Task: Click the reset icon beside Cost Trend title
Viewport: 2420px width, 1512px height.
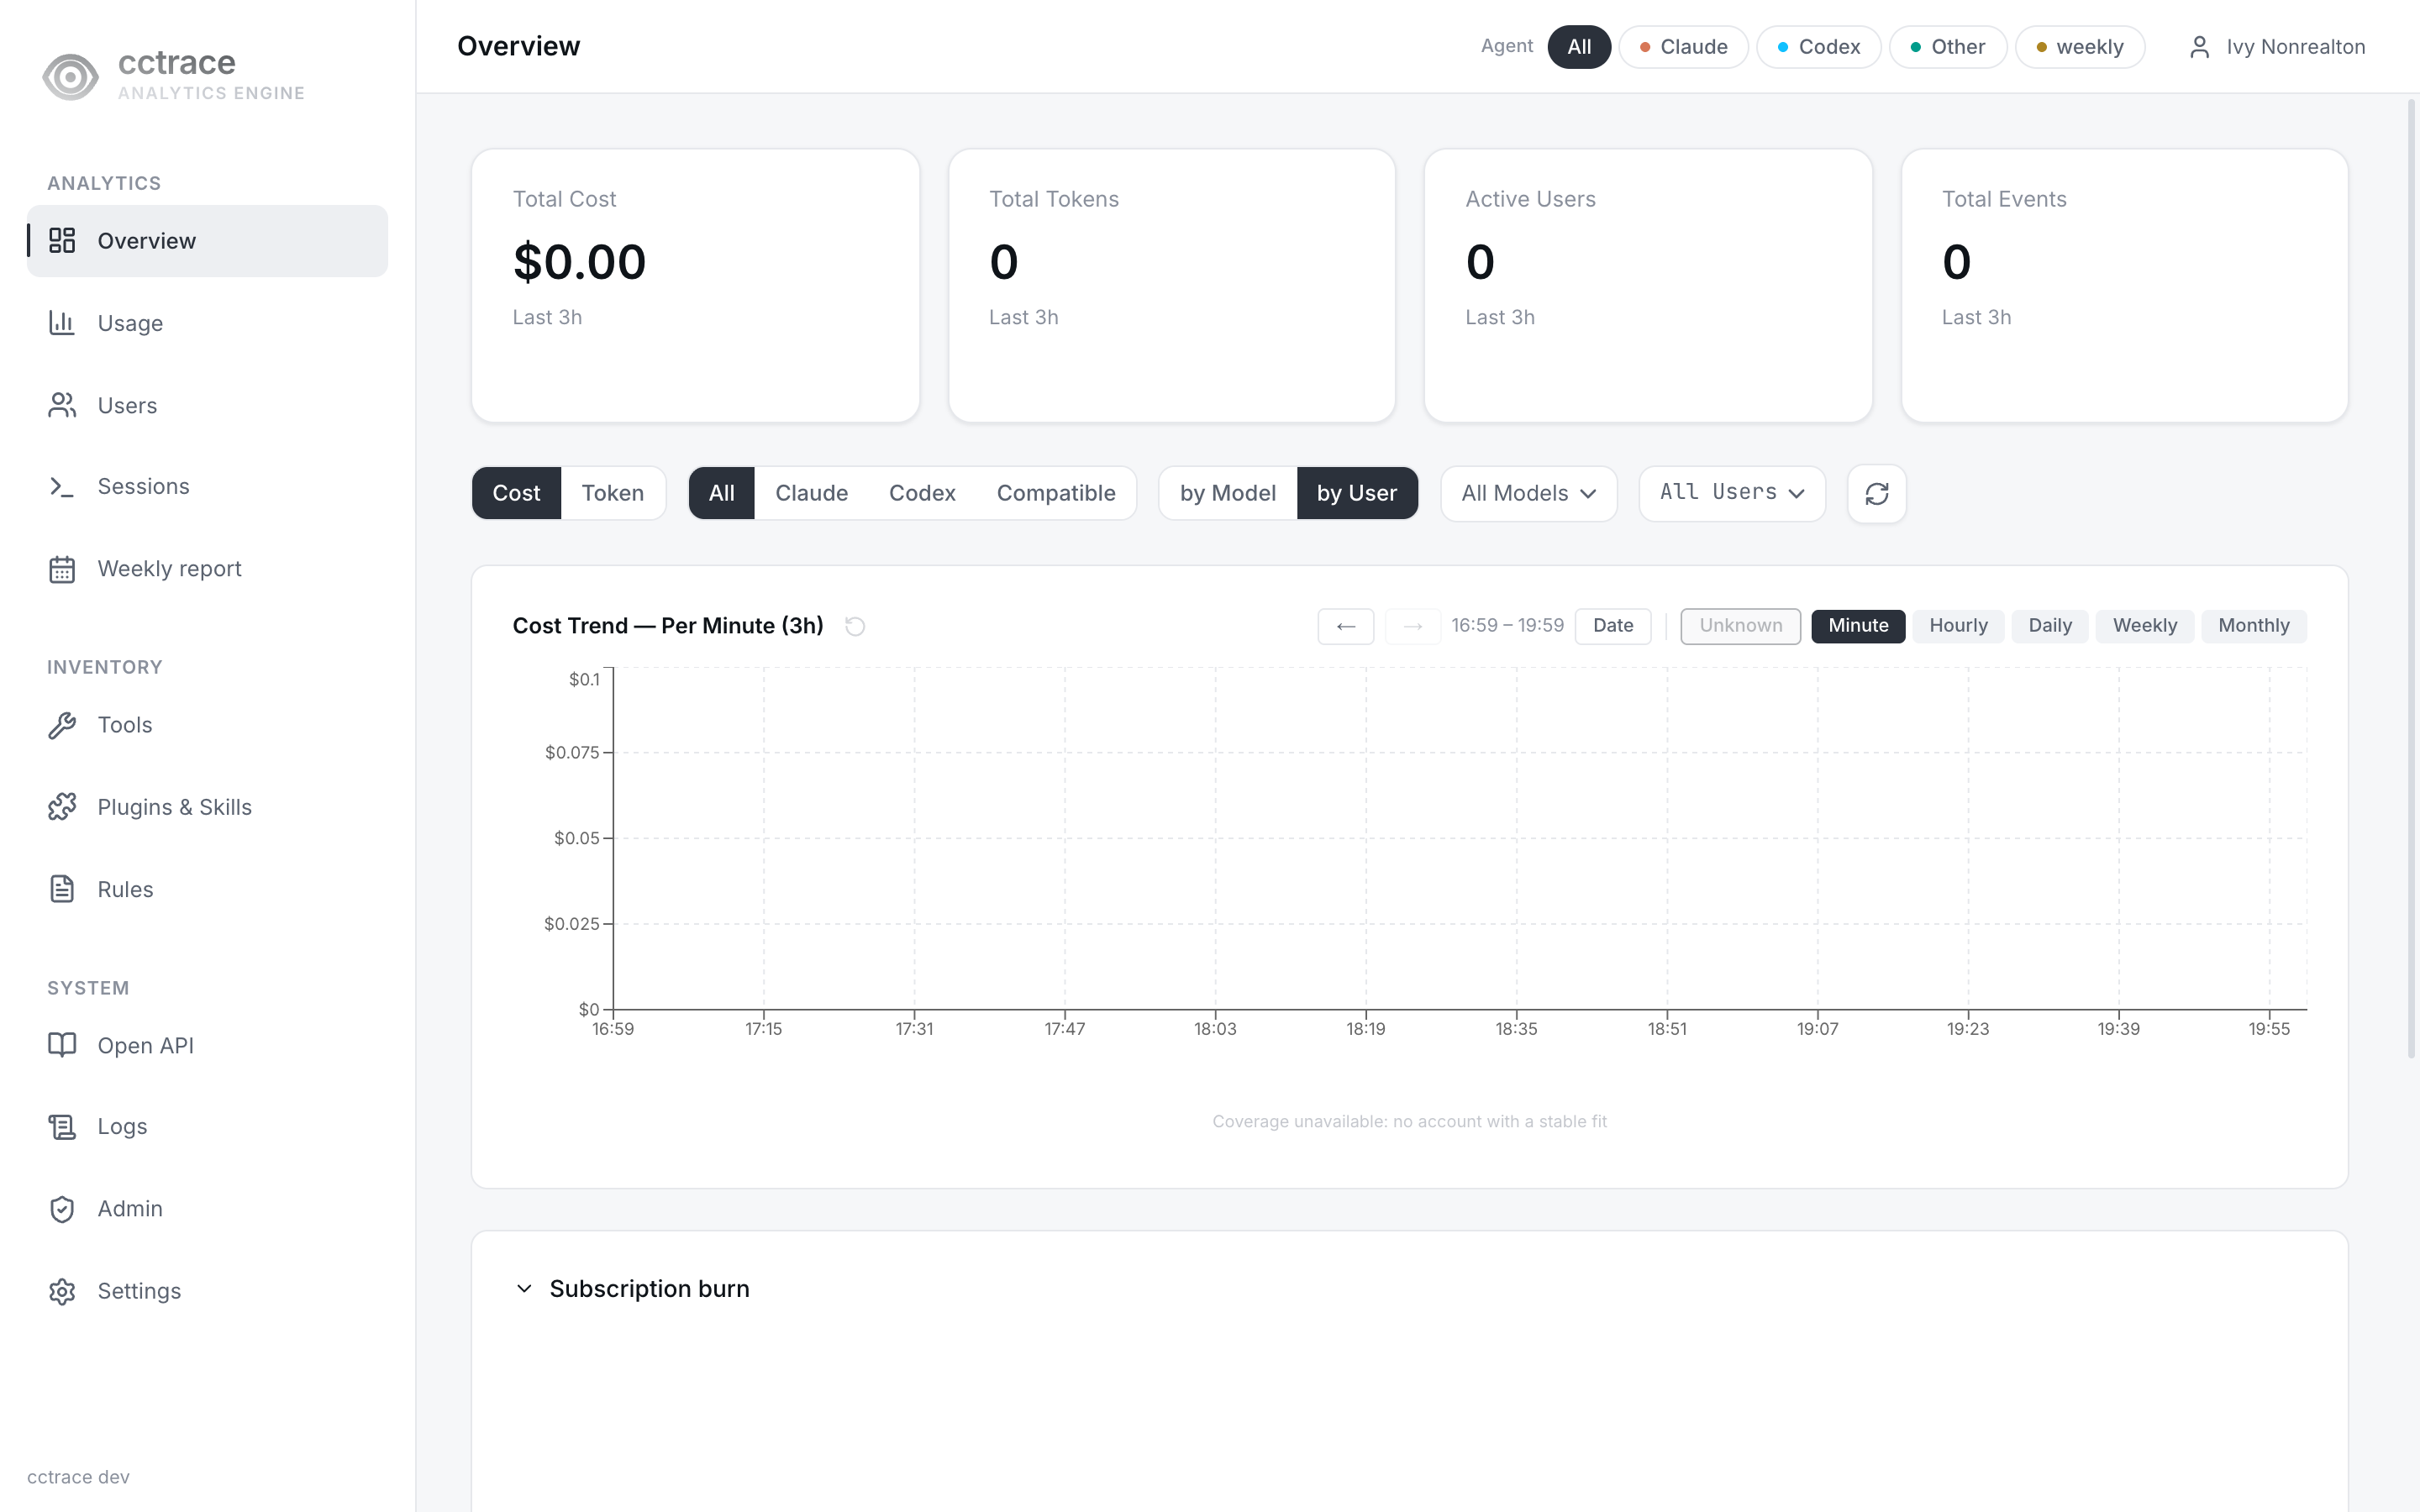Action: [855, 626]
